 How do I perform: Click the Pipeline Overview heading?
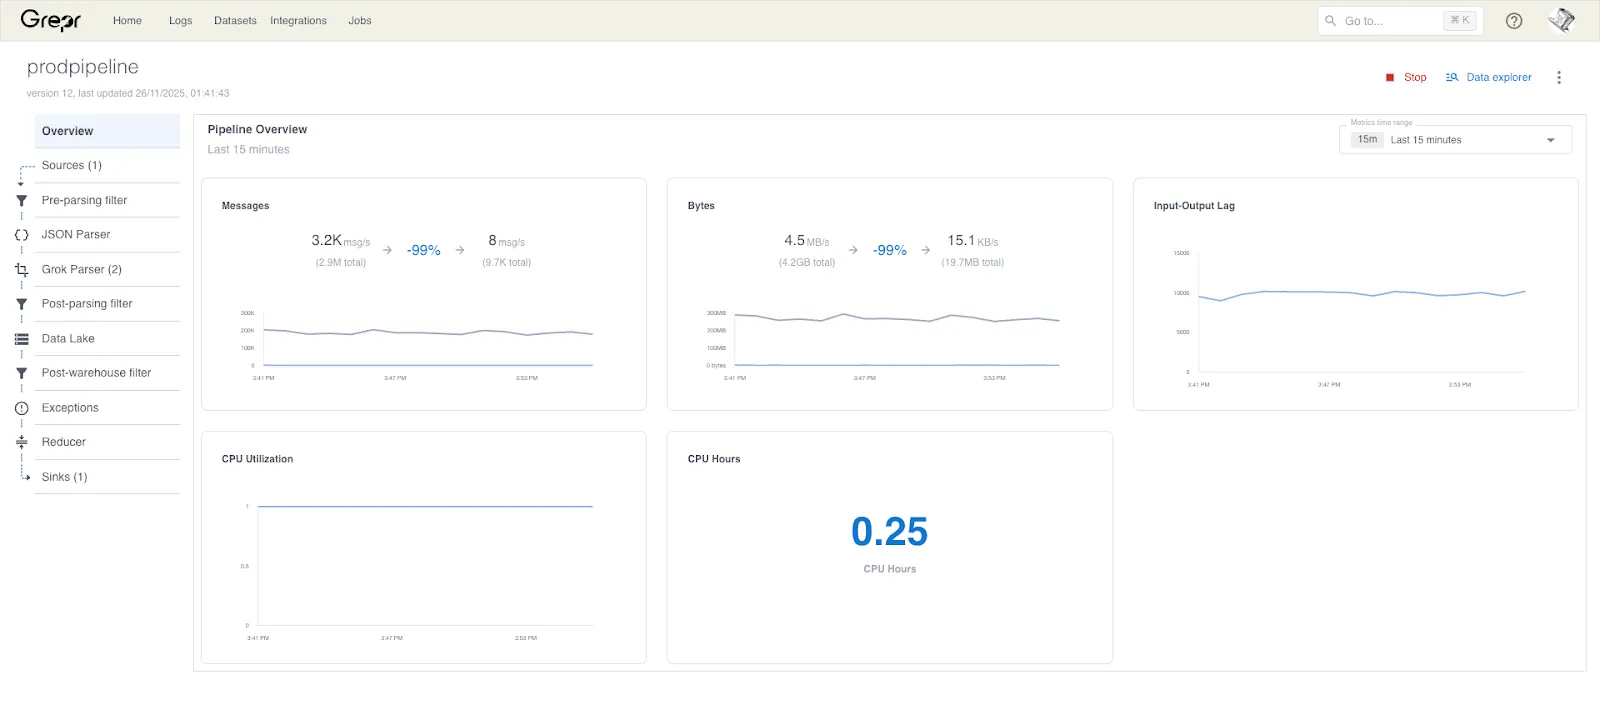[257, 130]
